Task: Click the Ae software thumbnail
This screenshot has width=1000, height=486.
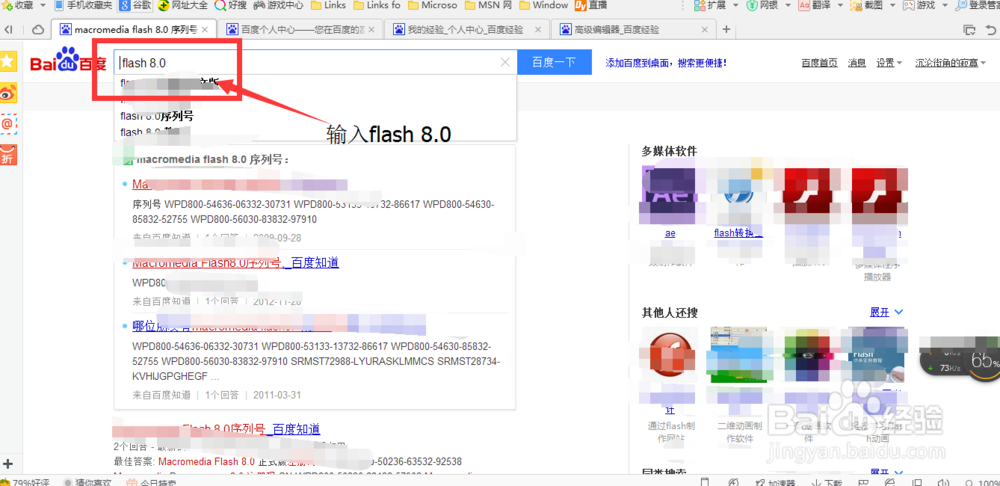Action: pos(670,194)
